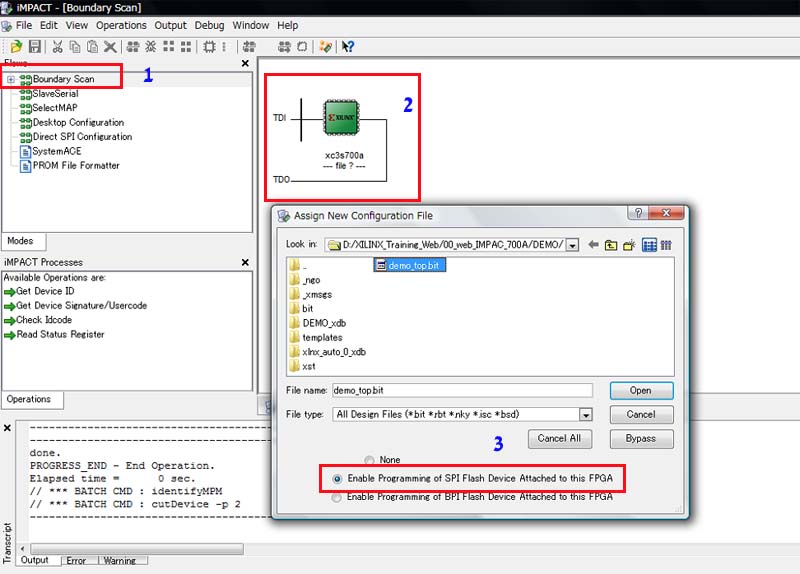Go up one folder level in dialog
The width and height of the screenshot is (800, 574).
pyautogui.click(x=611, y=245)
